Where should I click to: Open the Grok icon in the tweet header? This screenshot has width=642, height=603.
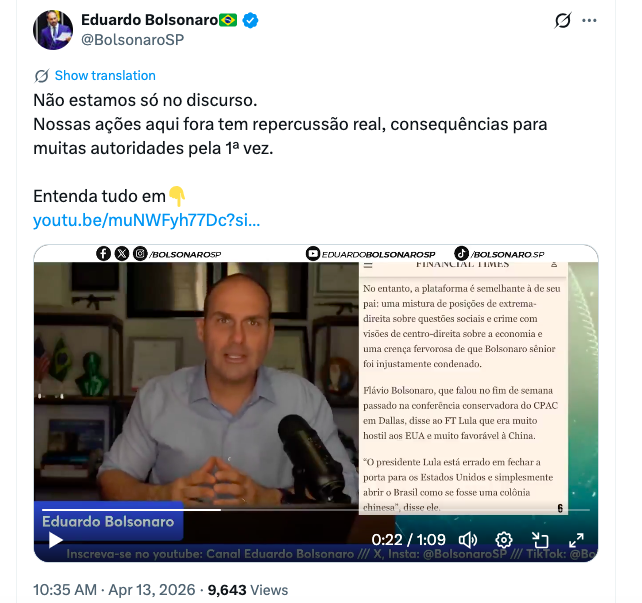pos(563,20)
